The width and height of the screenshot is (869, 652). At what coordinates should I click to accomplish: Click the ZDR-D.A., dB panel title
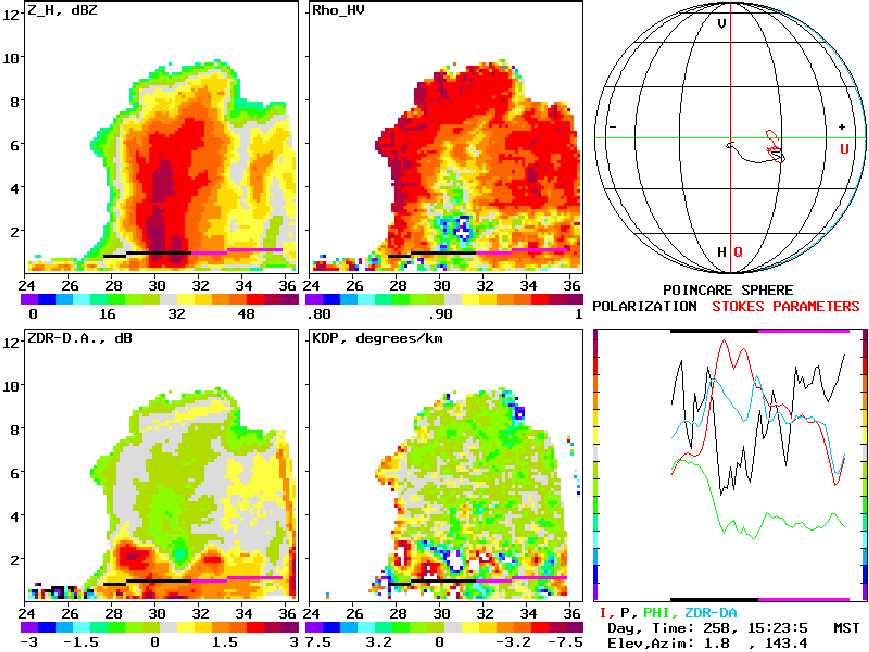tap(80, 339)
